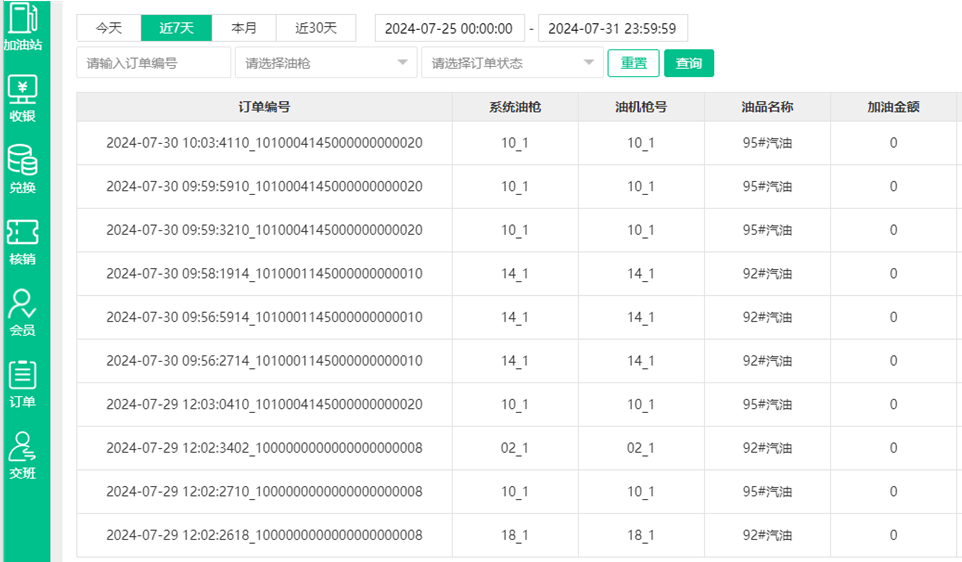Select the 近30天 date range tab
This screenshot has width=962, height=562.
(316, 28)
